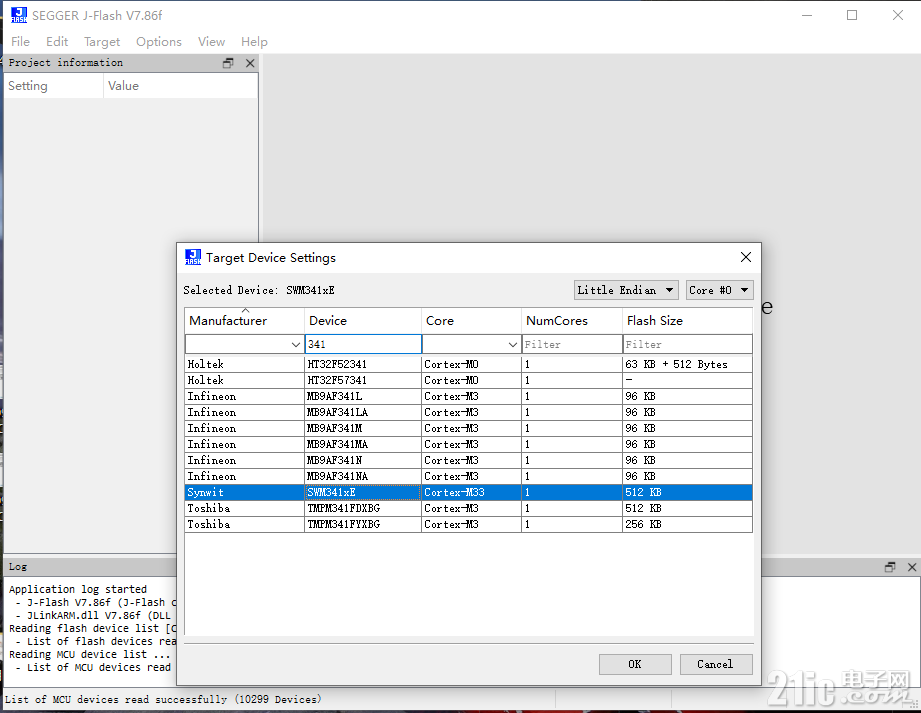Sort by Flash Size column header
Image resolution: width=921 pixels, height=713 pixels.
pos(687,321)
